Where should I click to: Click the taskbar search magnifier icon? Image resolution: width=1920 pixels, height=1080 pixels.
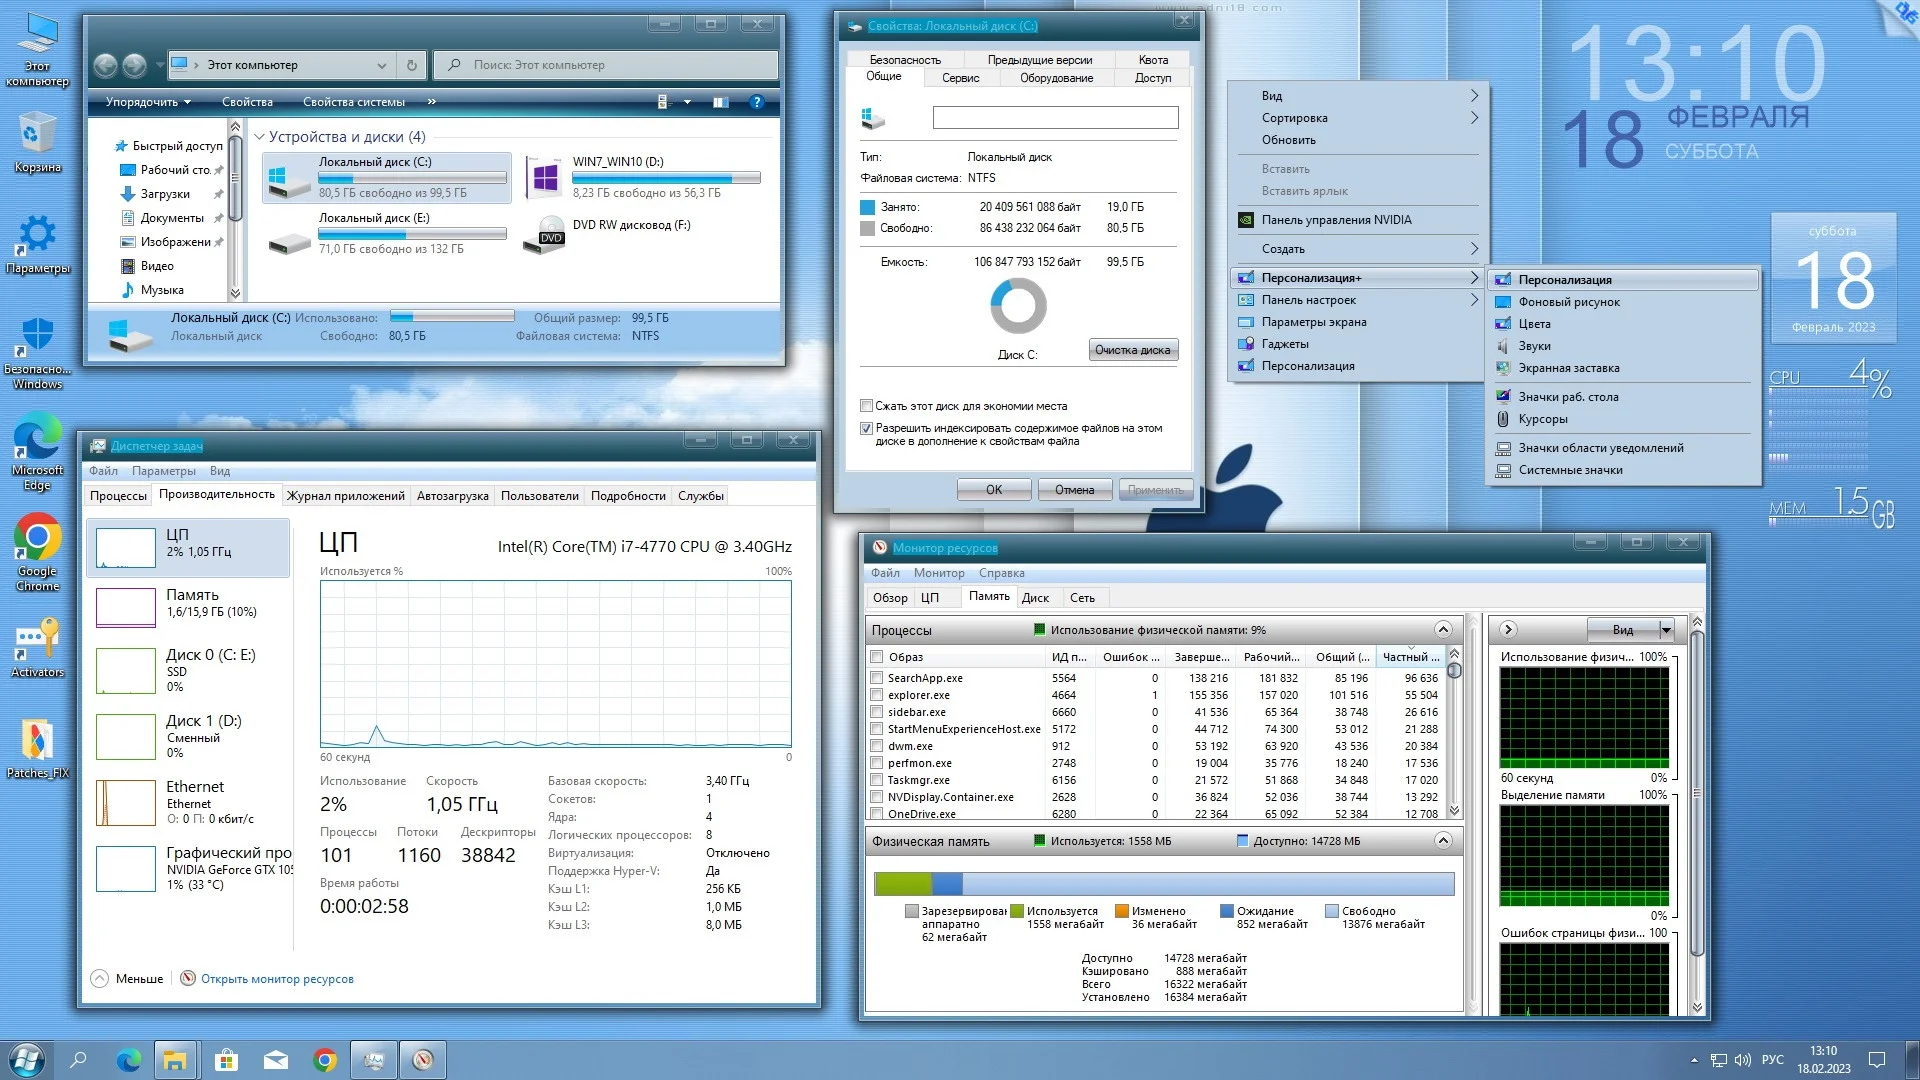coord(78,1060)
